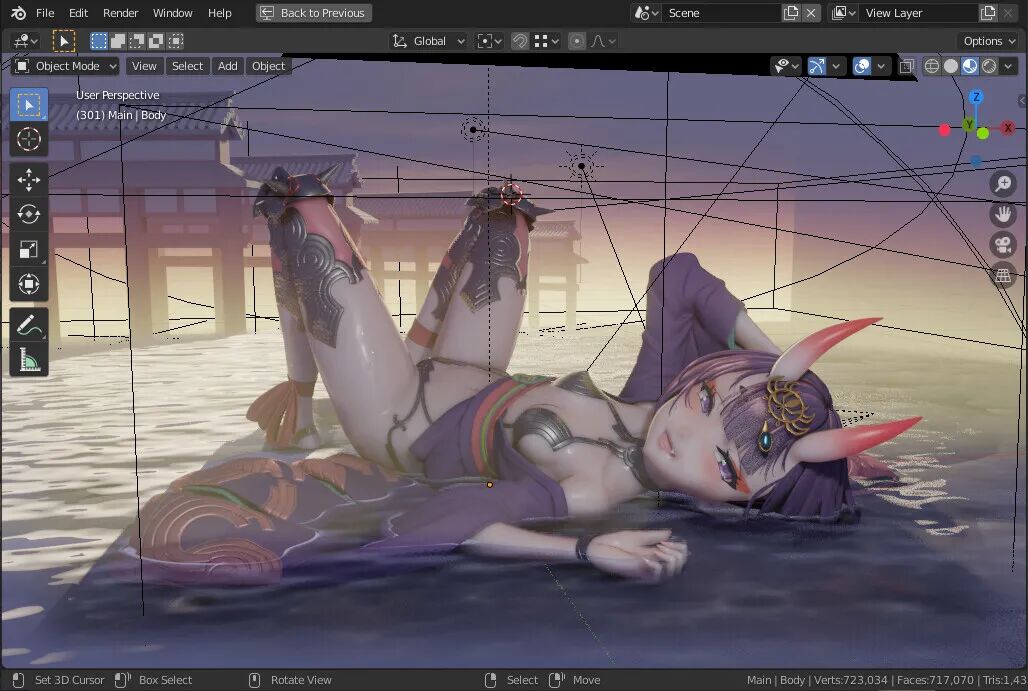The width and height of the screenshot is (1028, 691).
Task: Toggle show gizmos
Action: (x=817, y=66)
